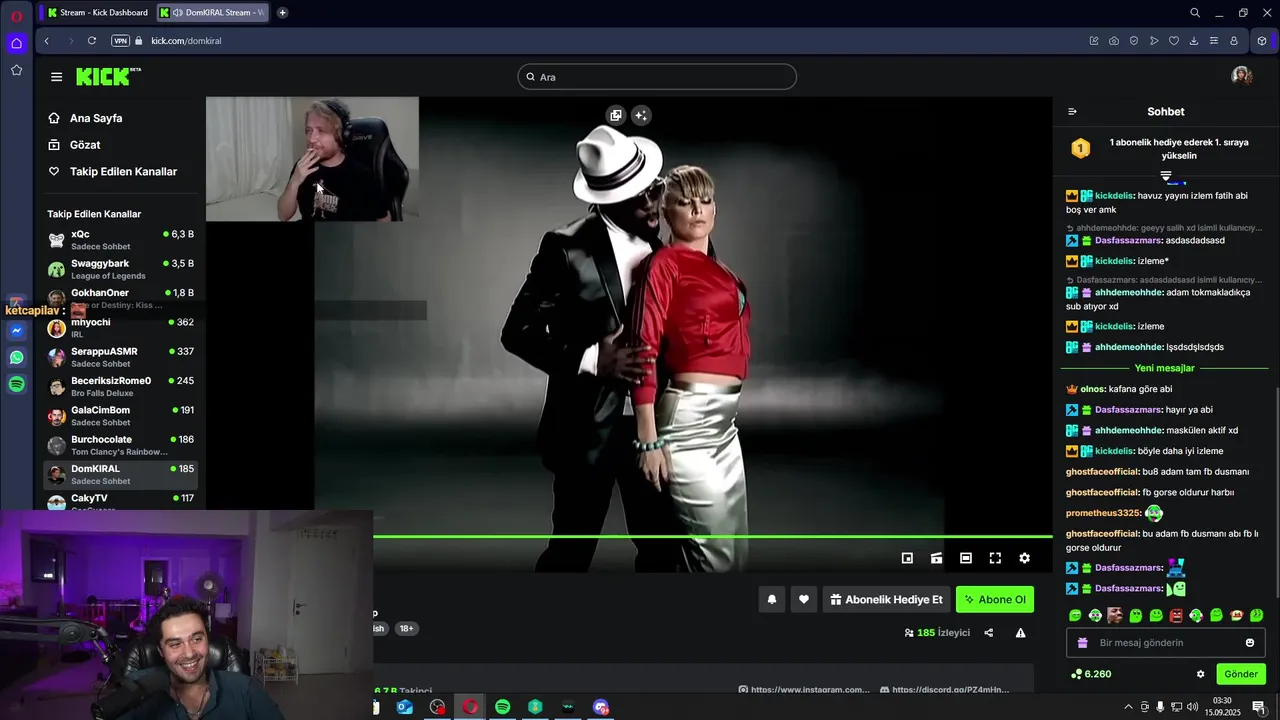Image resolution: width=1280 pixels, height=720 pixels.
Task: Click the multistream icon above video
Action: [x=616, y=115]
